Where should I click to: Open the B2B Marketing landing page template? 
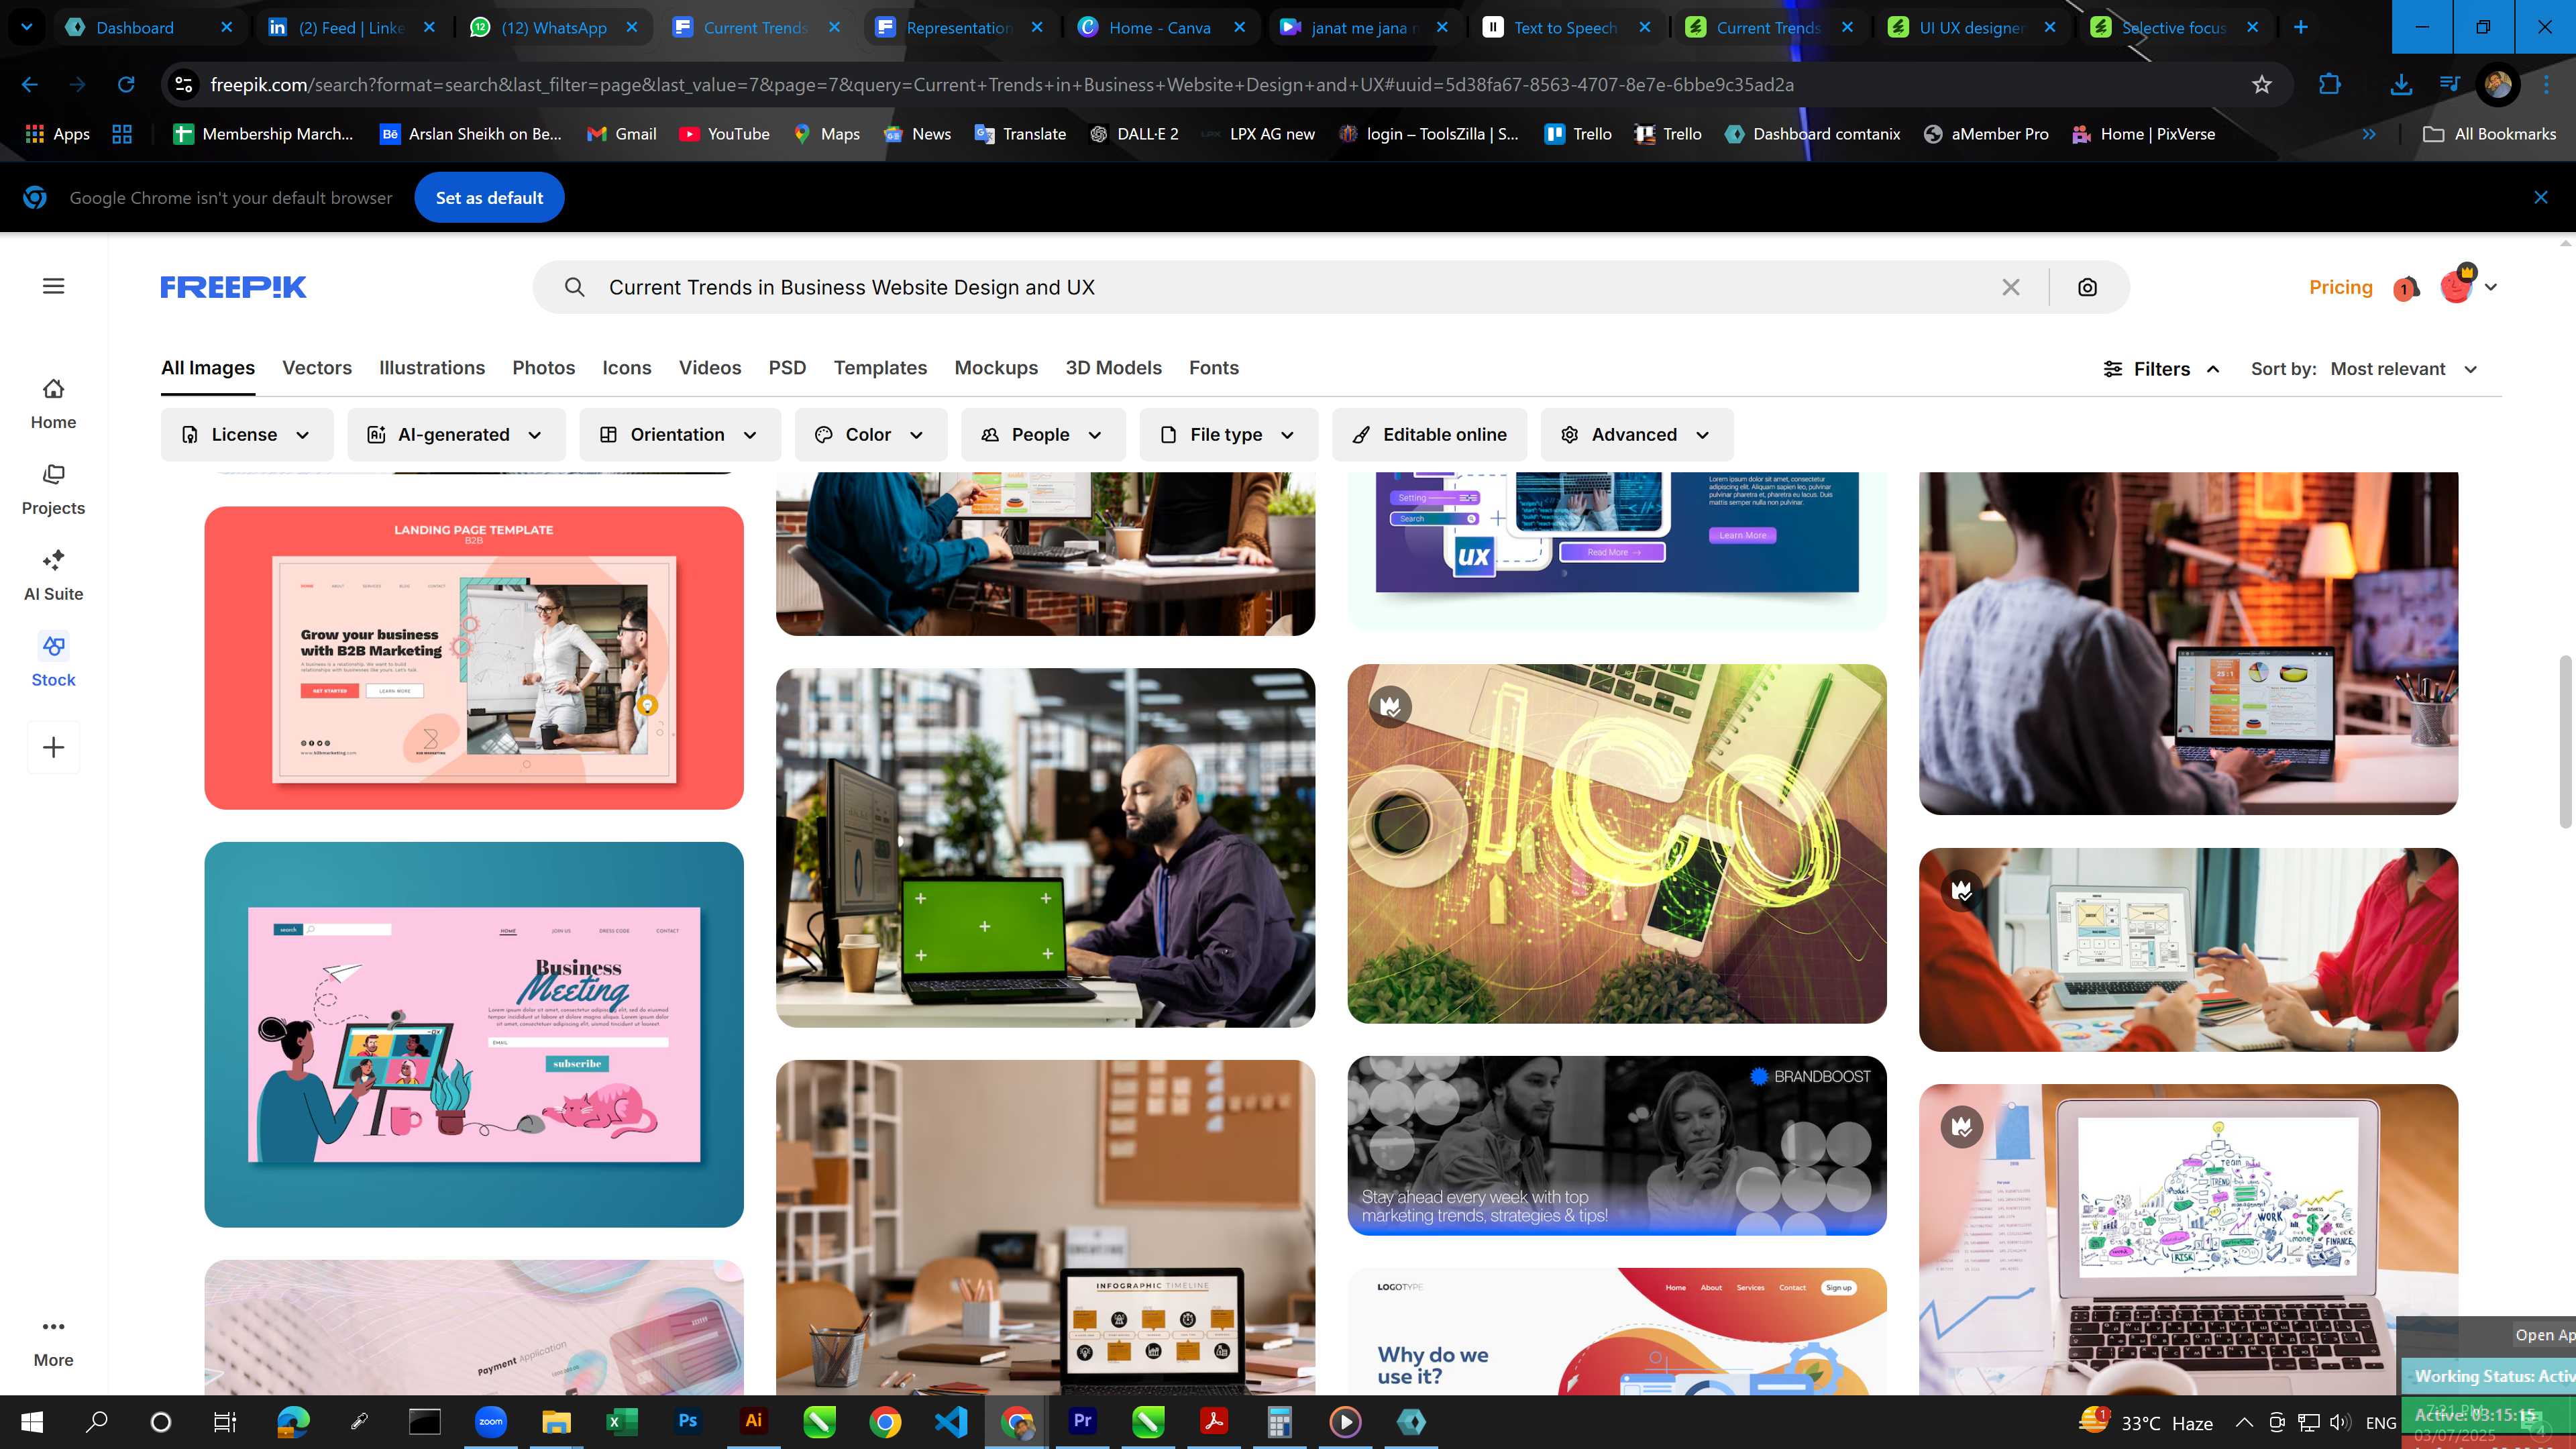(474, 657)
